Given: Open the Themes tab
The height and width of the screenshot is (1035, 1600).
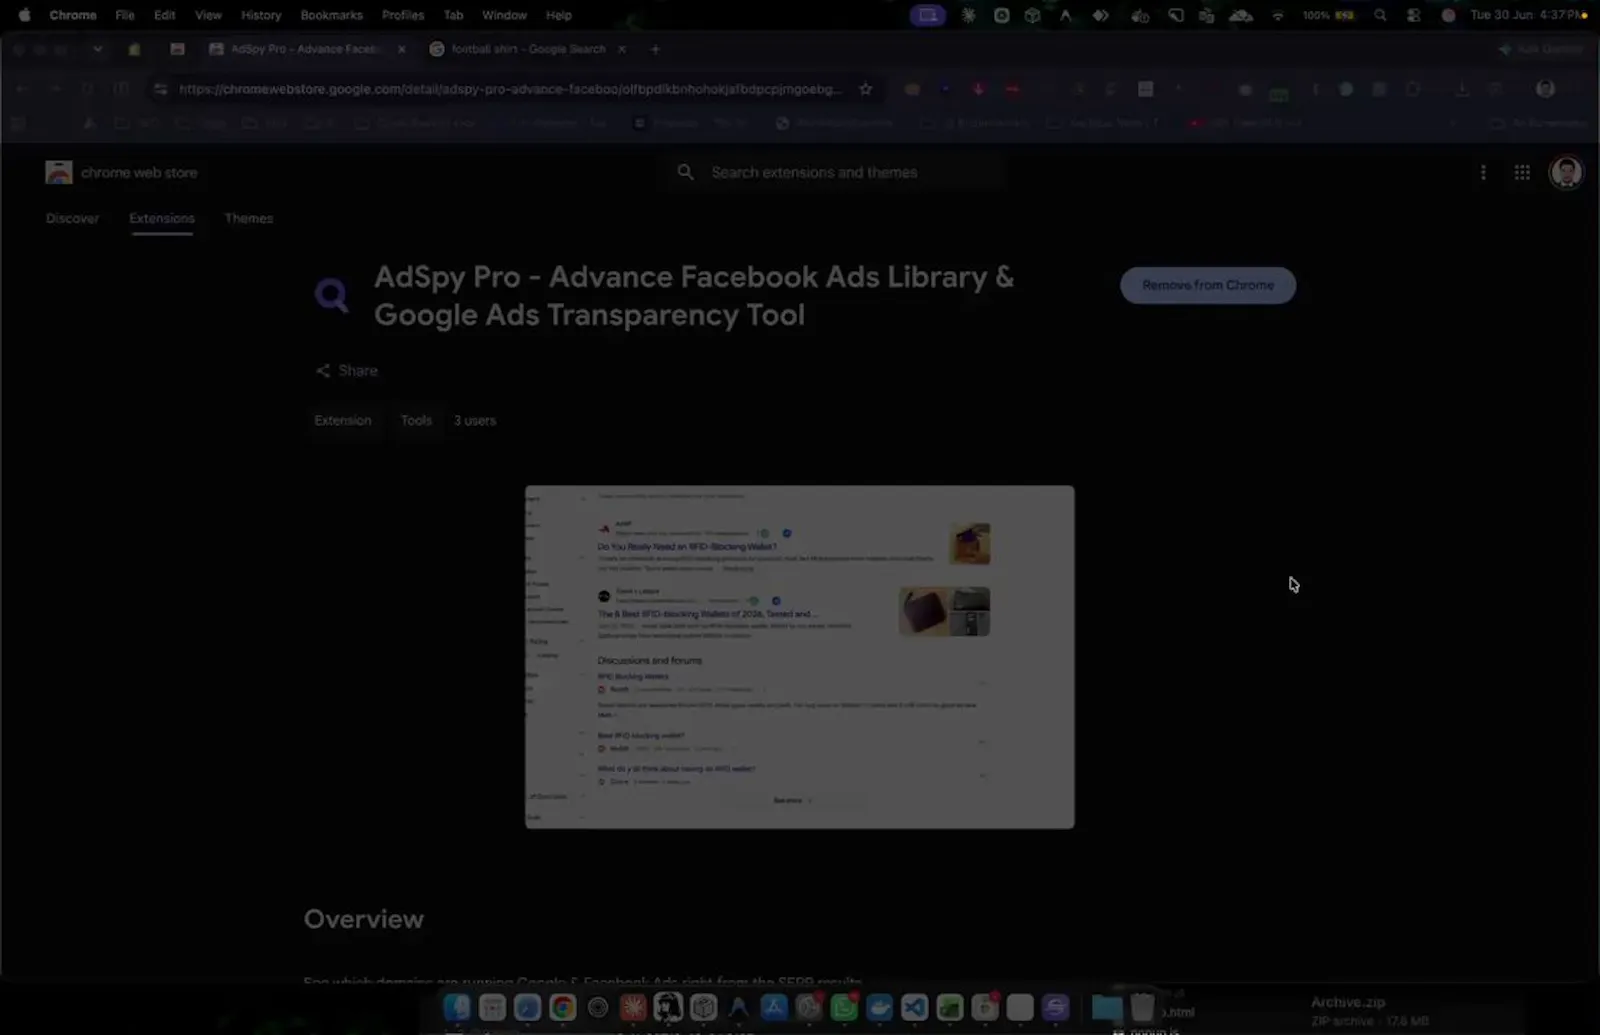Looking at the screenshot, I should point(249,218).
